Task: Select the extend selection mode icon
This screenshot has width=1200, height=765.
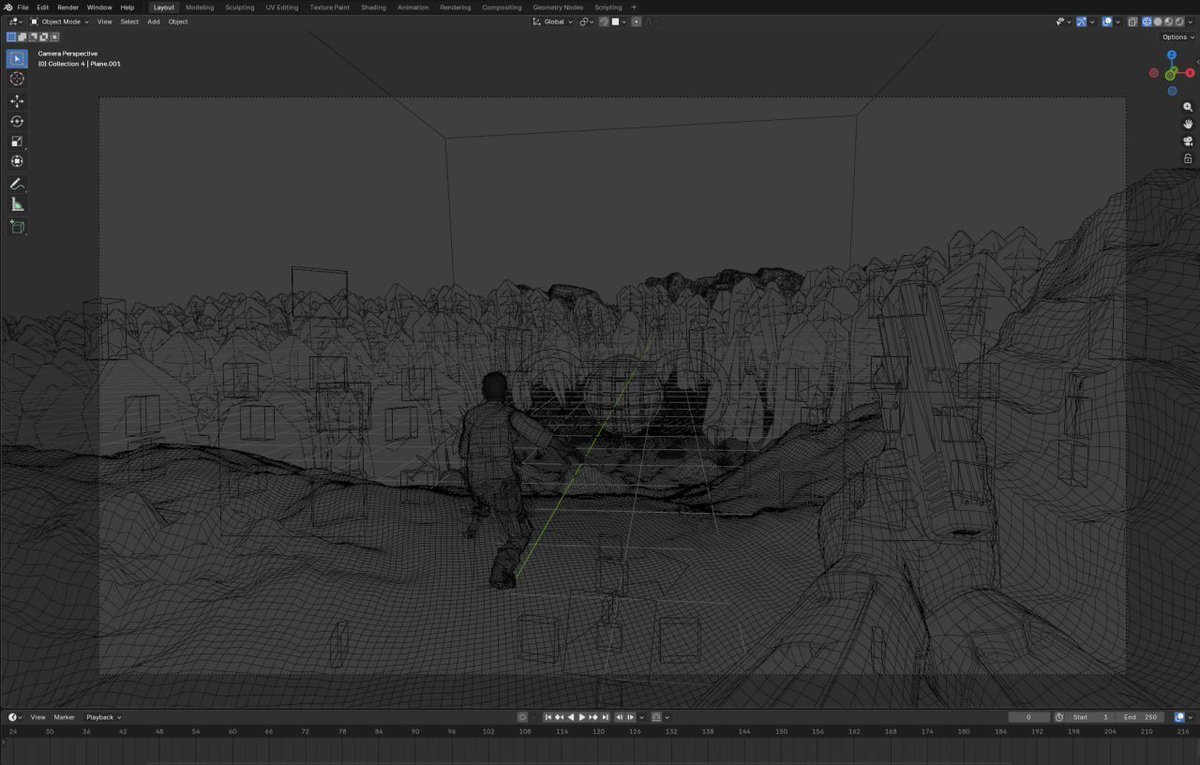Action: coord(22,37)
